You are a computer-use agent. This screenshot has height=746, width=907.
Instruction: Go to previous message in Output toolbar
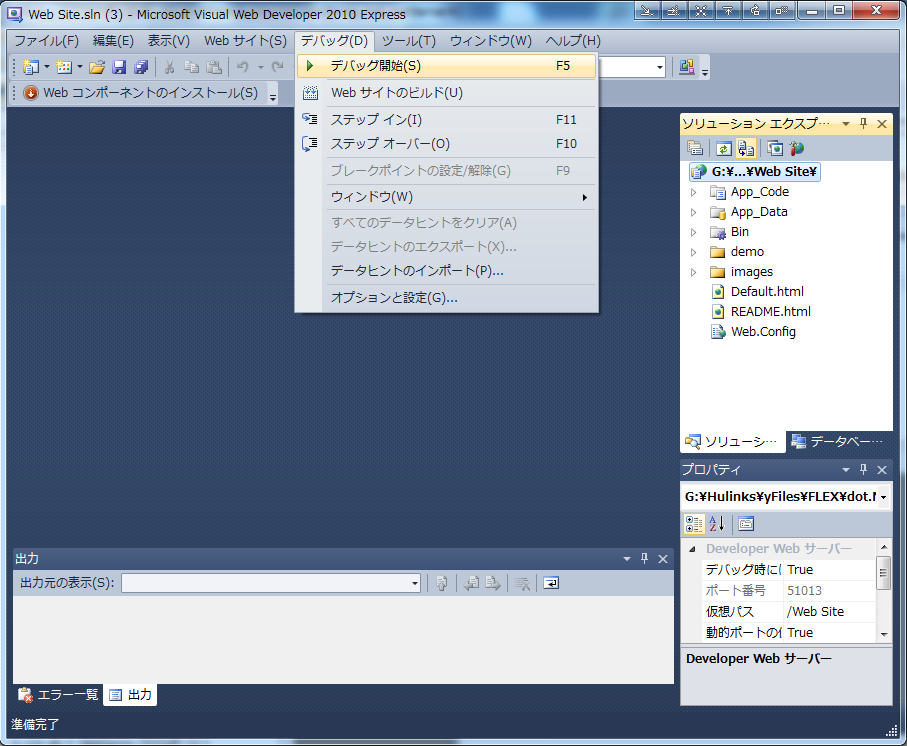[x=471, y=583]
